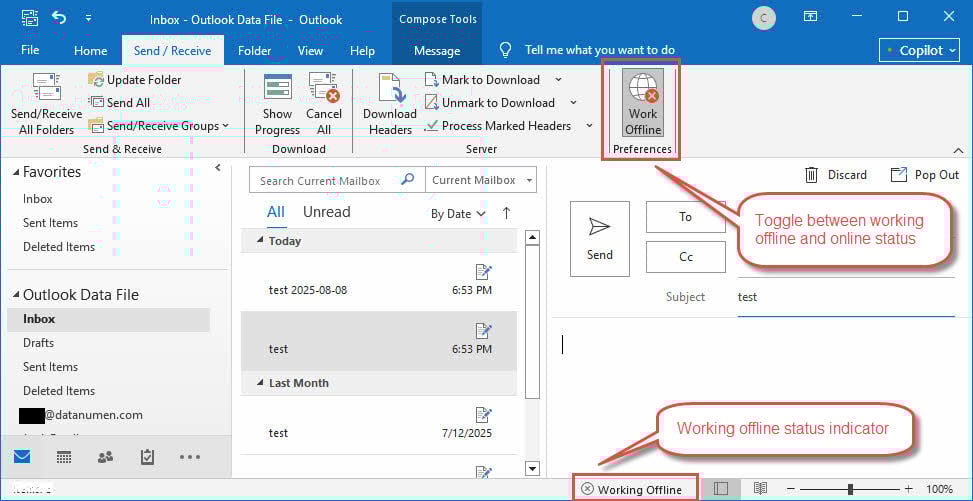Click Process Marked Headers
Screen dimensions: 973x501
499,125
